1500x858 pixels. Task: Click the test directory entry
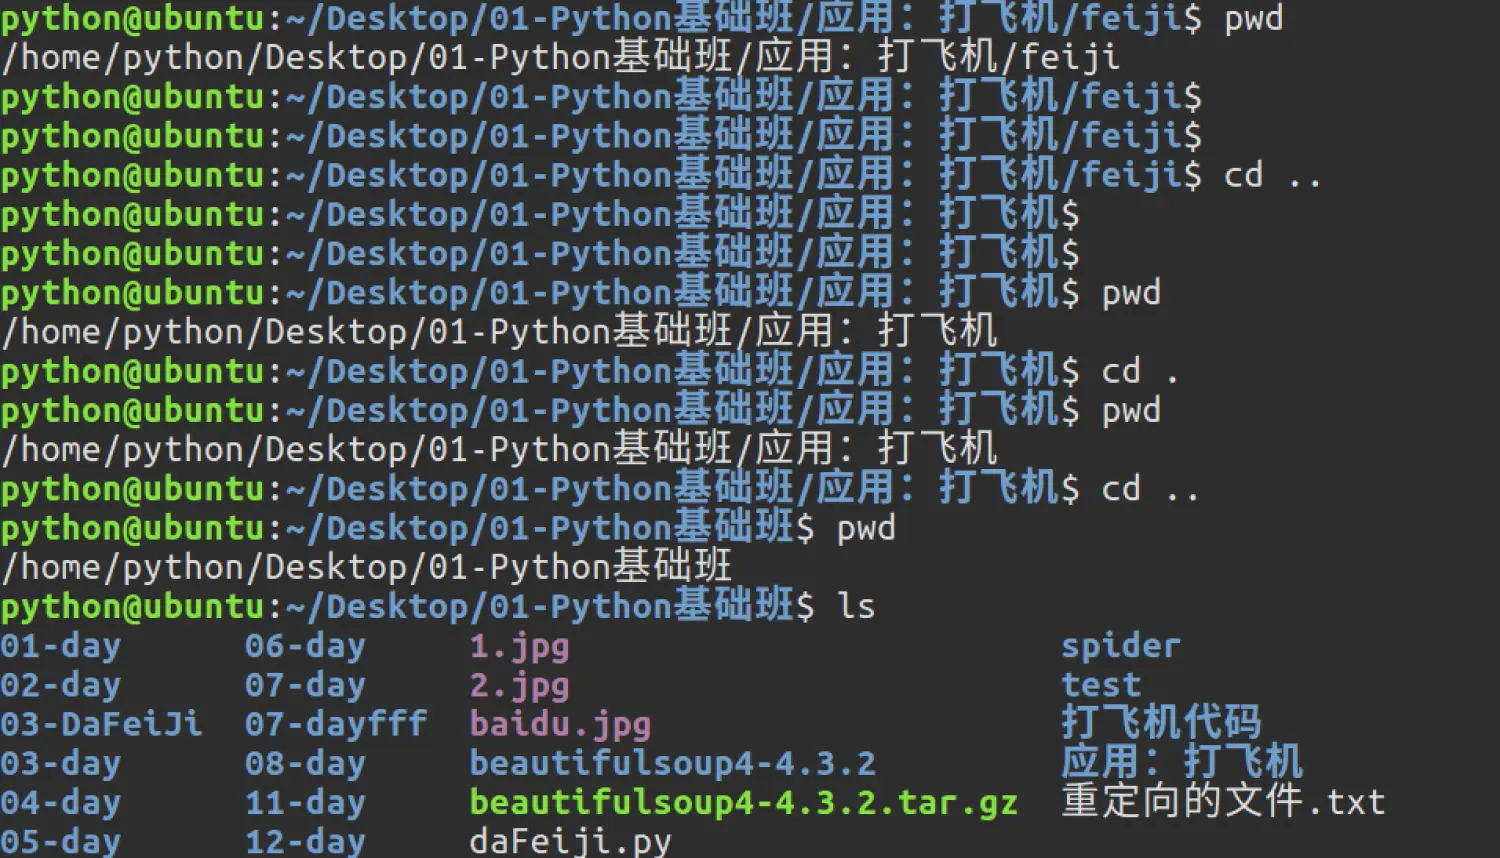pos(1101,685)
